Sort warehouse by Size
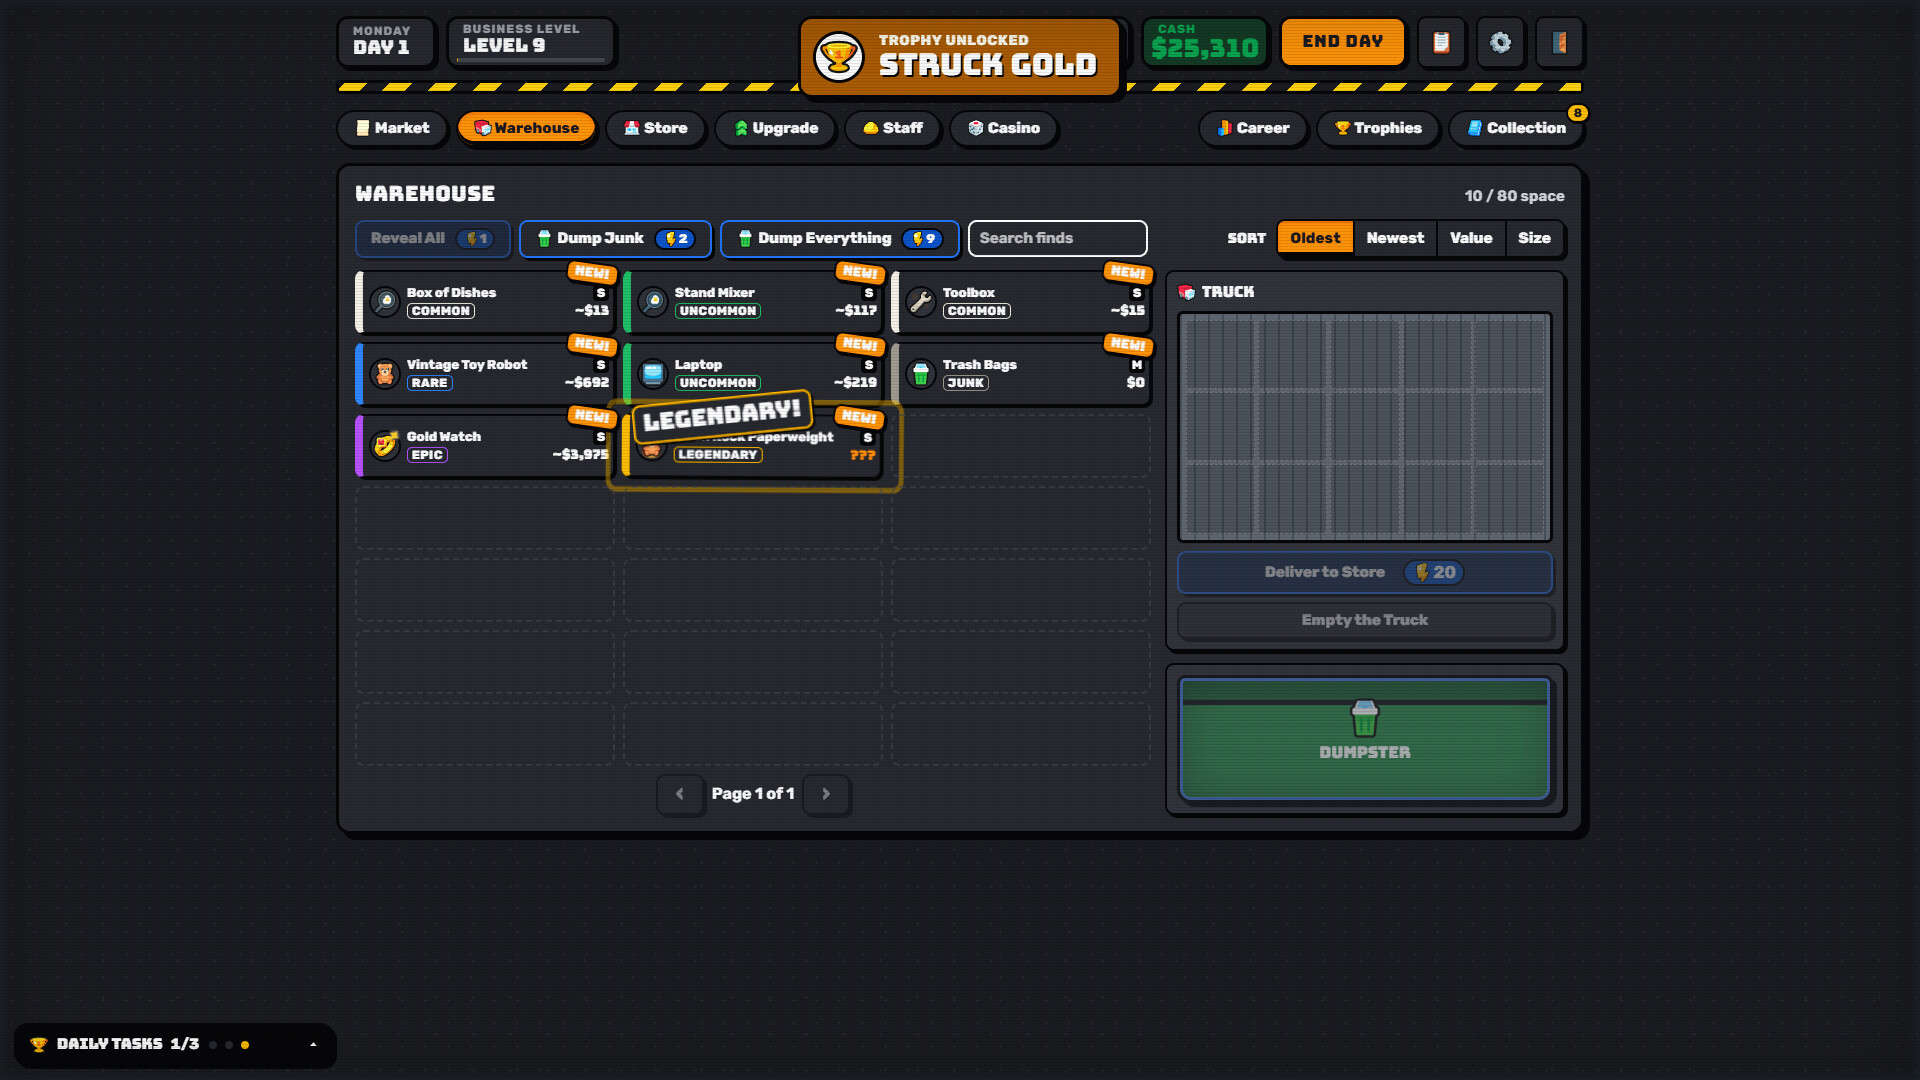This screenshot has width=1920, height=1080. pos(1534,238)
